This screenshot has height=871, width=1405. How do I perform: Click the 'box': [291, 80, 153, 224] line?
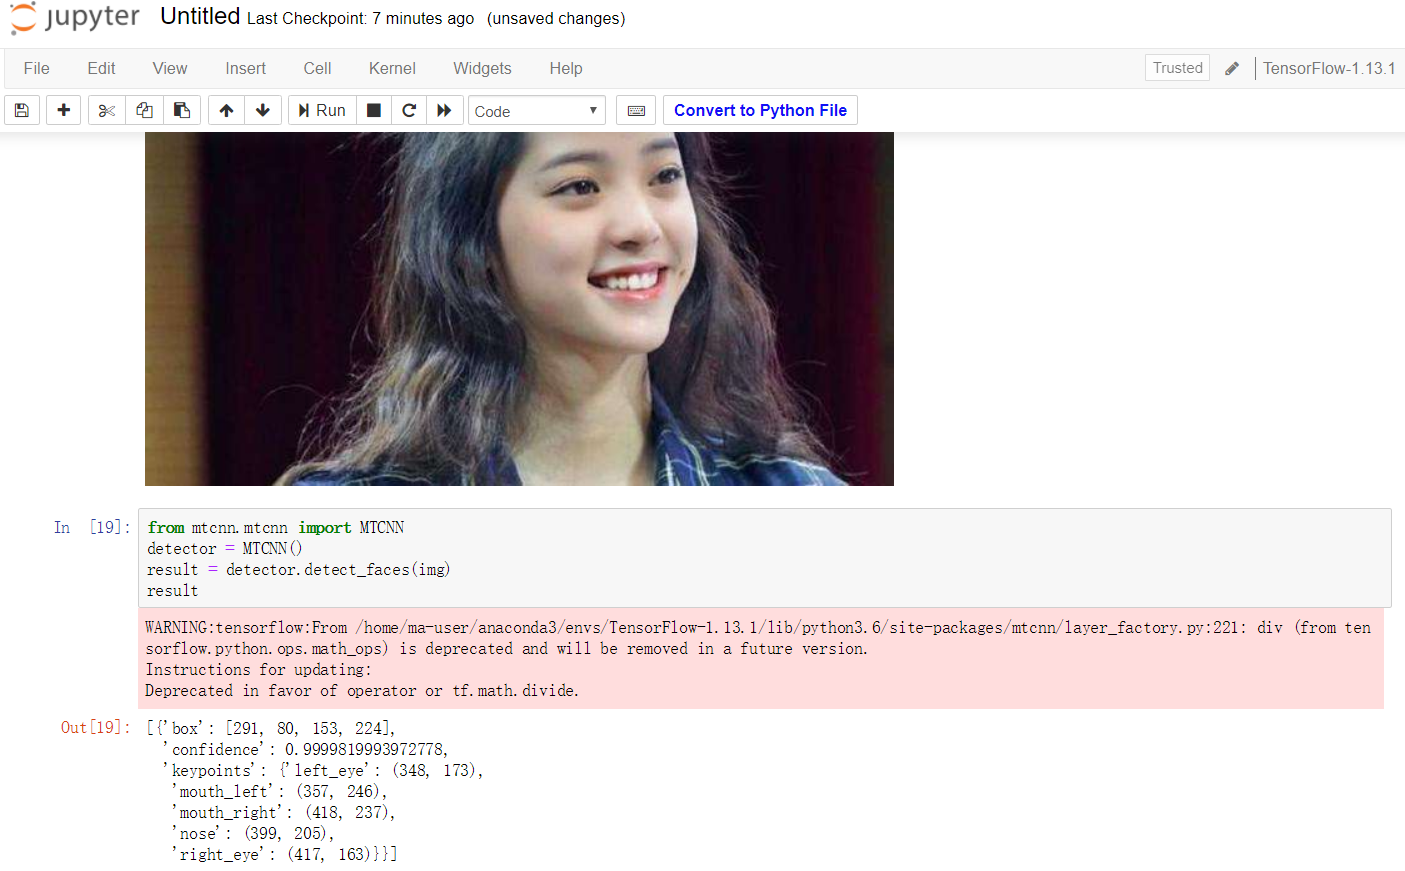tap(271, 728)
